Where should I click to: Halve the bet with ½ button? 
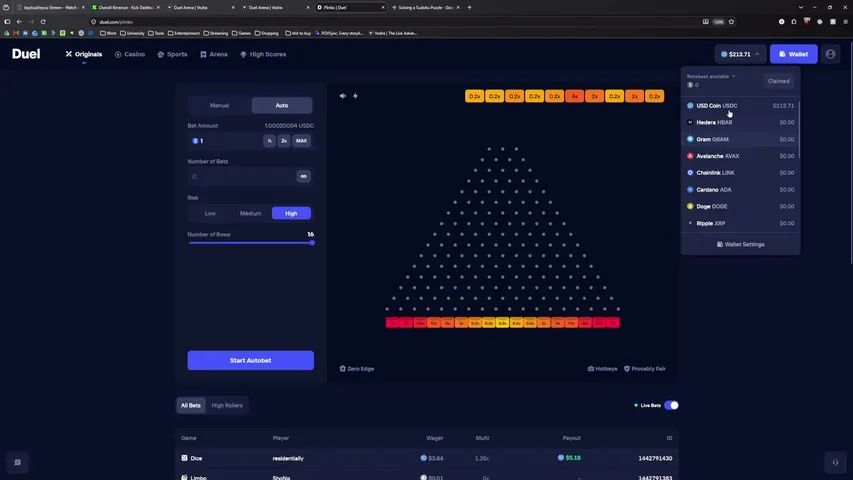pyautogui.click(x=269, y=140)
